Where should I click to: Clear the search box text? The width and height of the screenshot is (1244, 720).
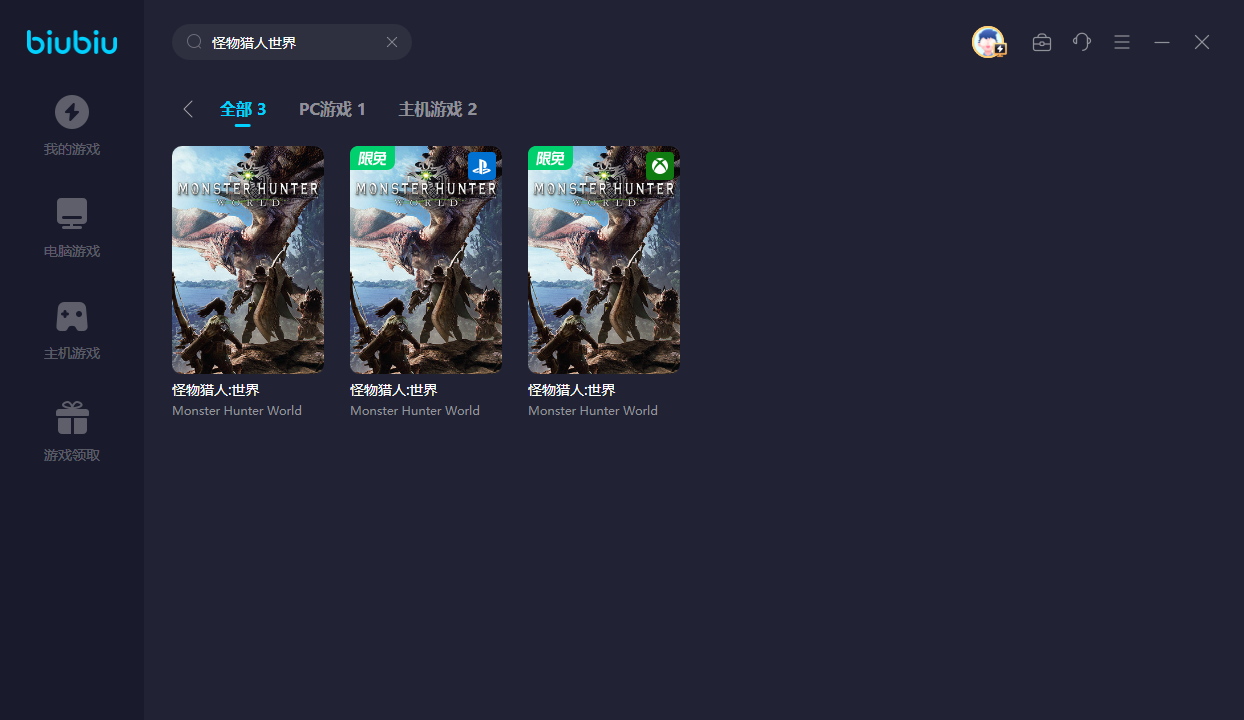(x=392, y=42)
